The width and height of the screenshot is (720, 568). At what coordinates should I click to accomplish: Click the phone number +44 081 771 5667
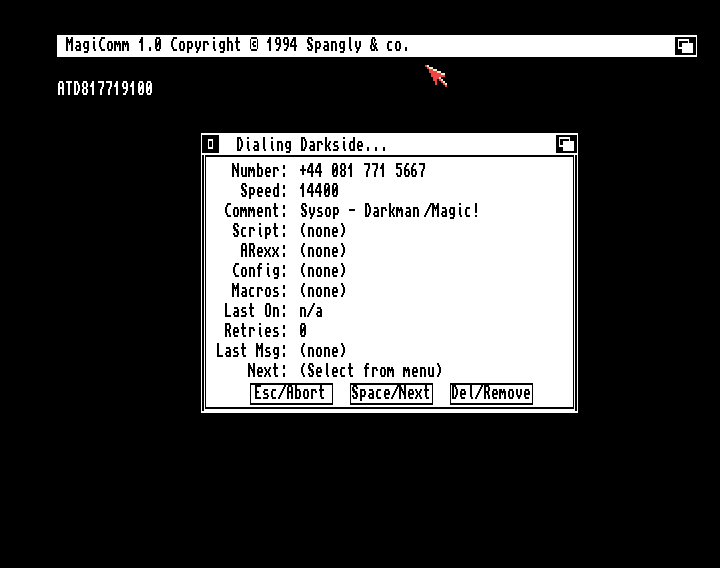(362, 171)
